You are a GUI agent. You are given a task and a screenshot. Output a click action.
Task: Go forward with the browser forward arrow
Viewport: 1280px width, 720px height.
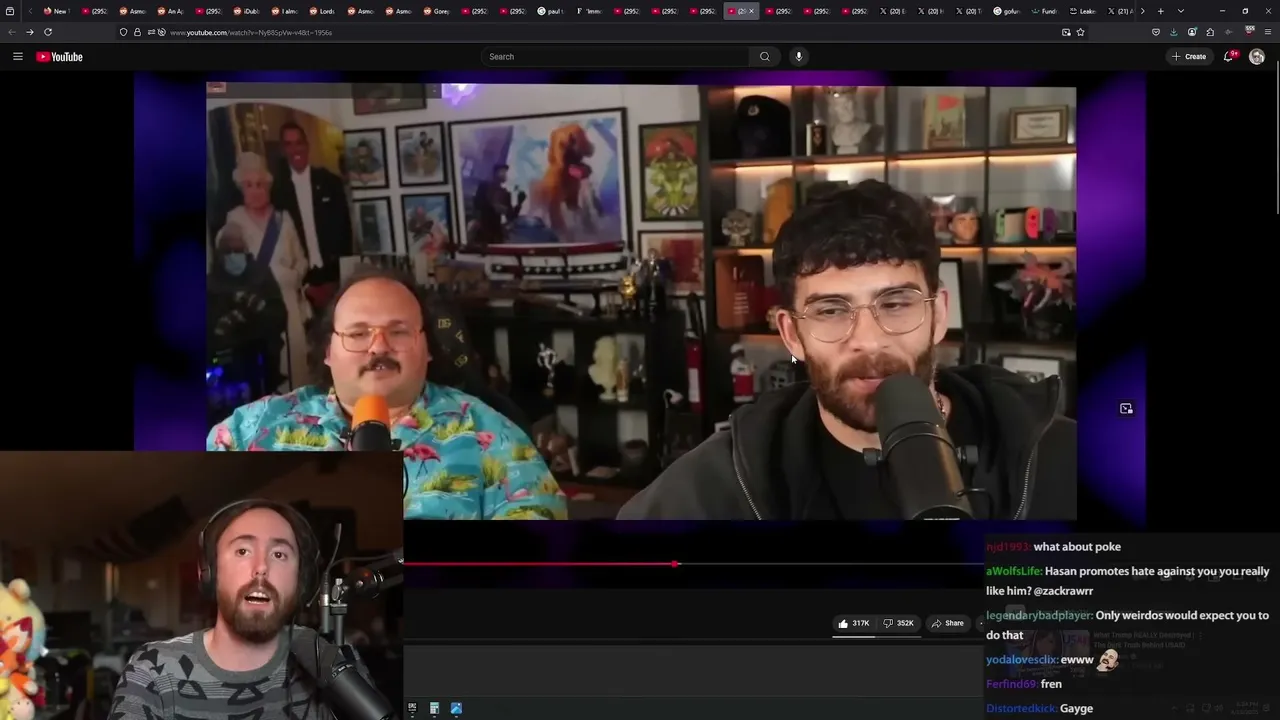[x=29, y=32]
